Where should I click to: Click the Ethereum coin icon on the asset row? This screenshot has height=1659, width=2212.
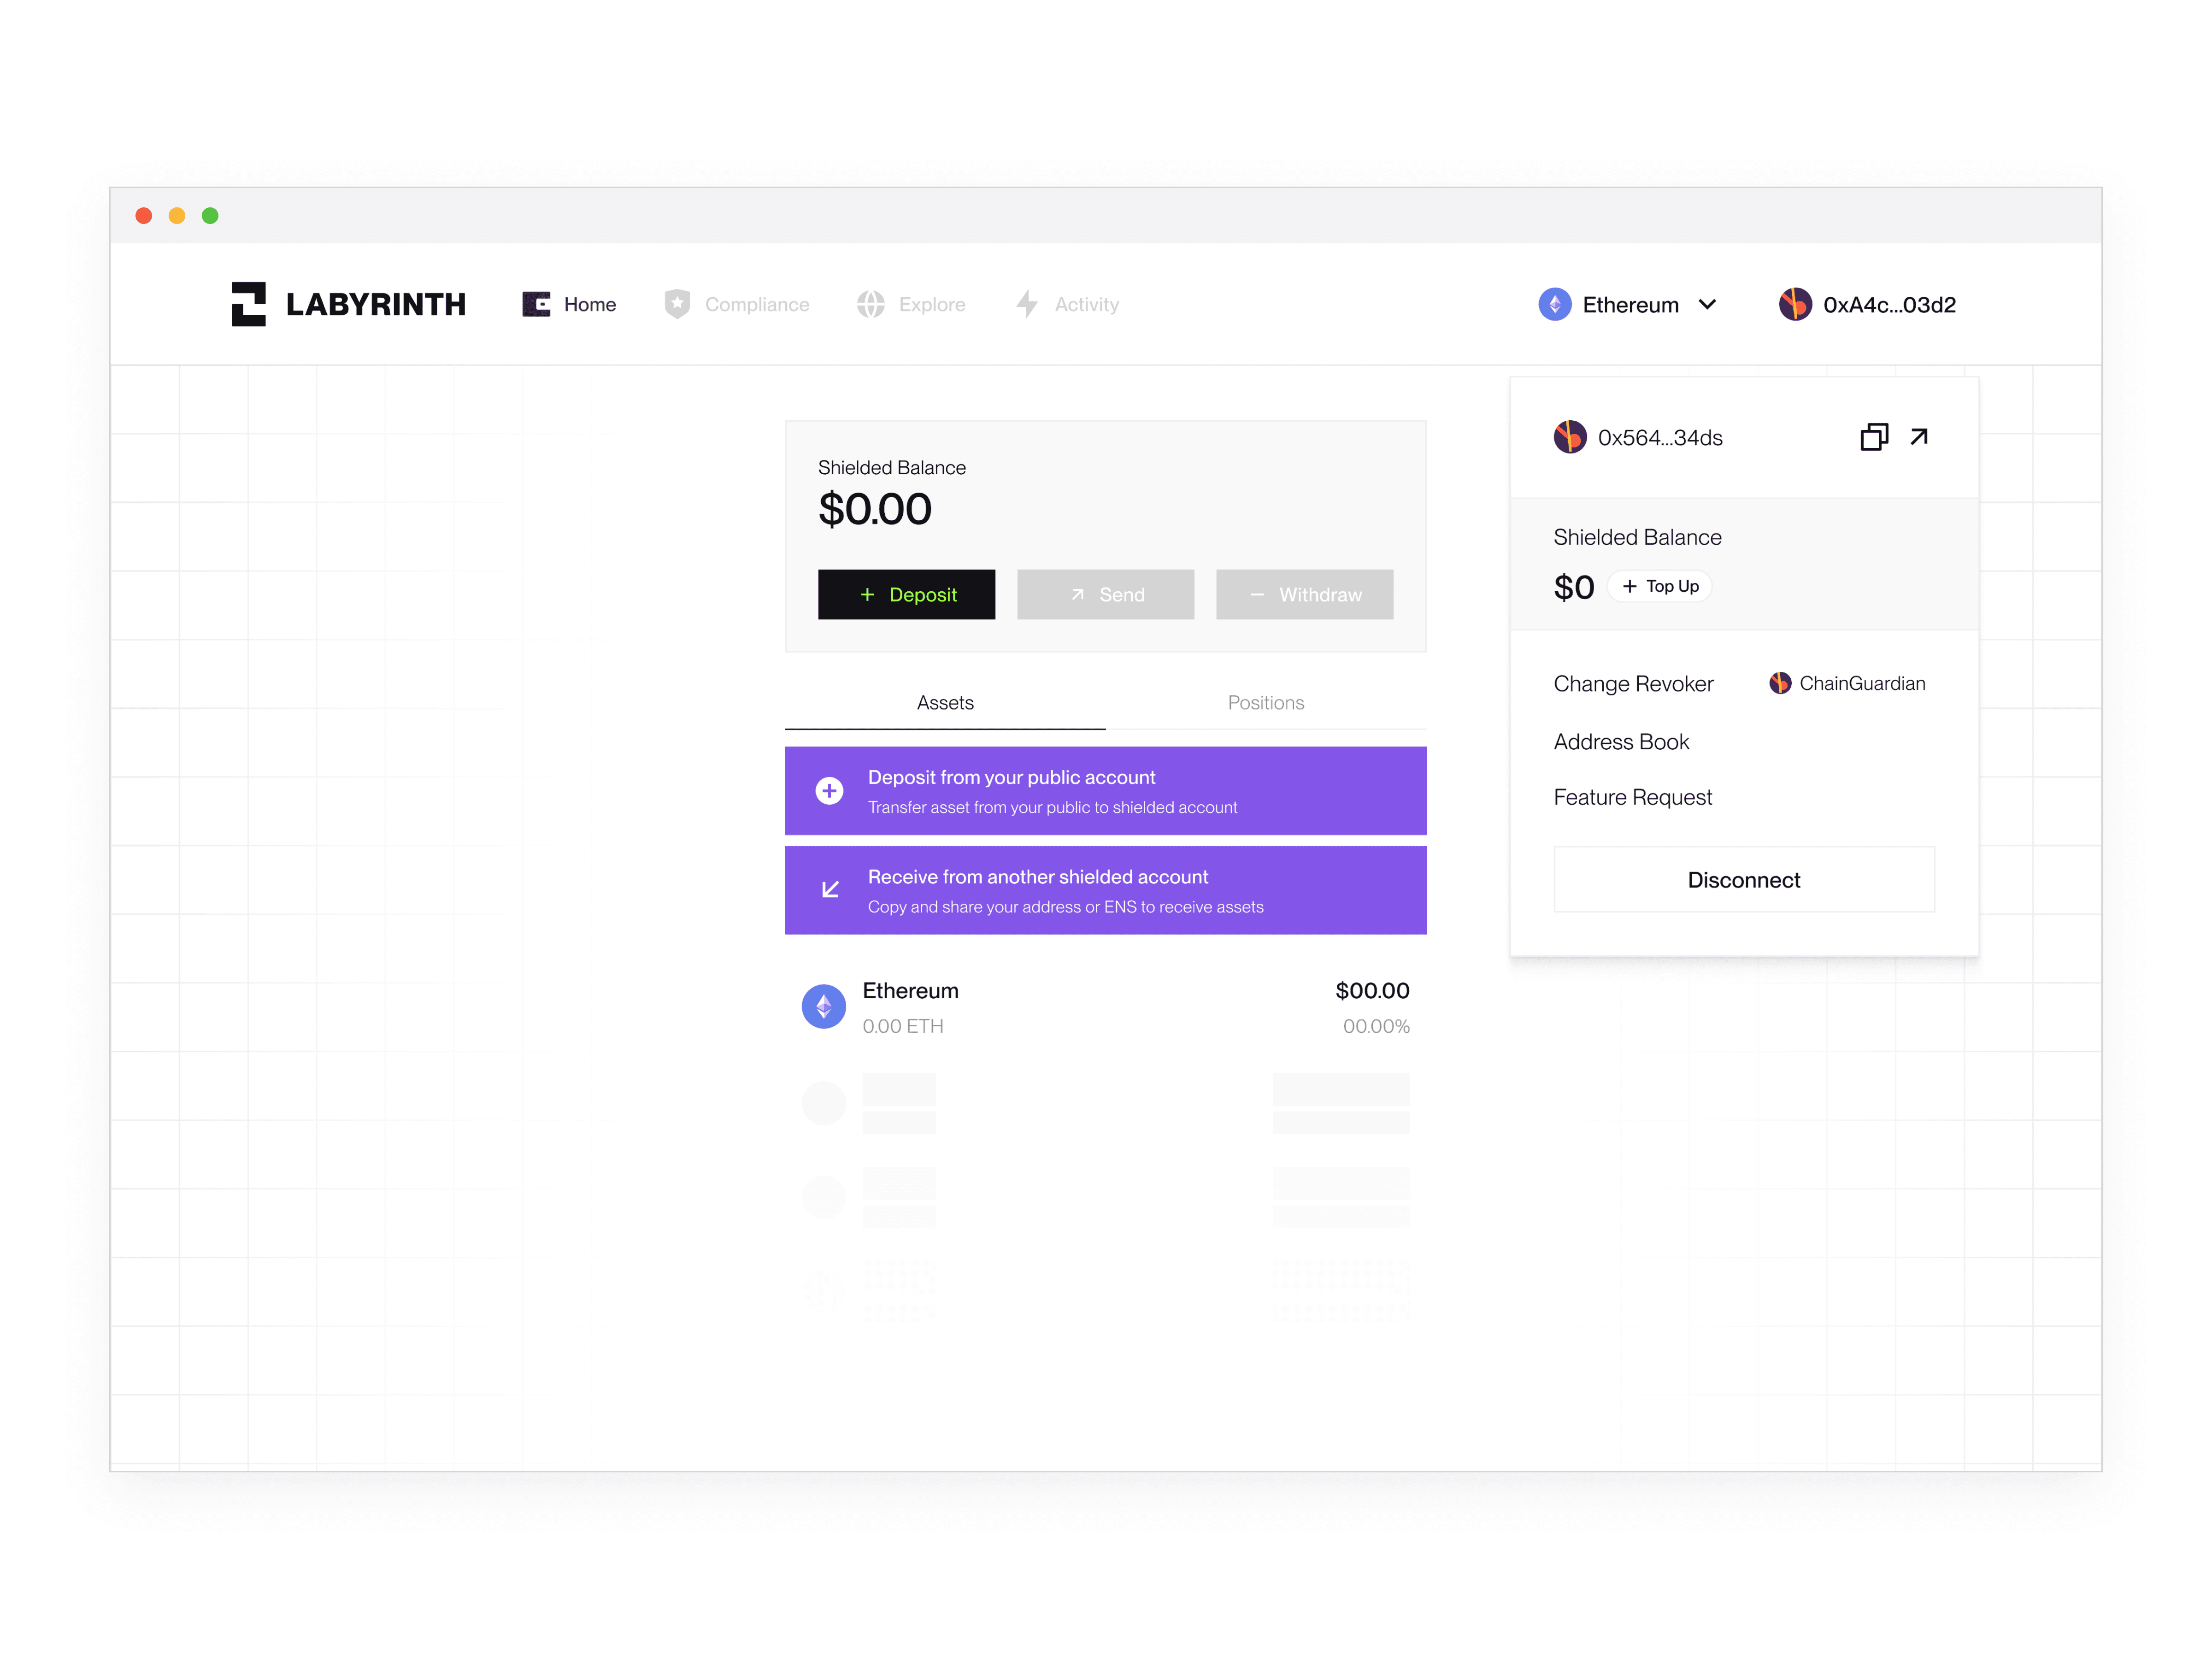point(823,1006)
